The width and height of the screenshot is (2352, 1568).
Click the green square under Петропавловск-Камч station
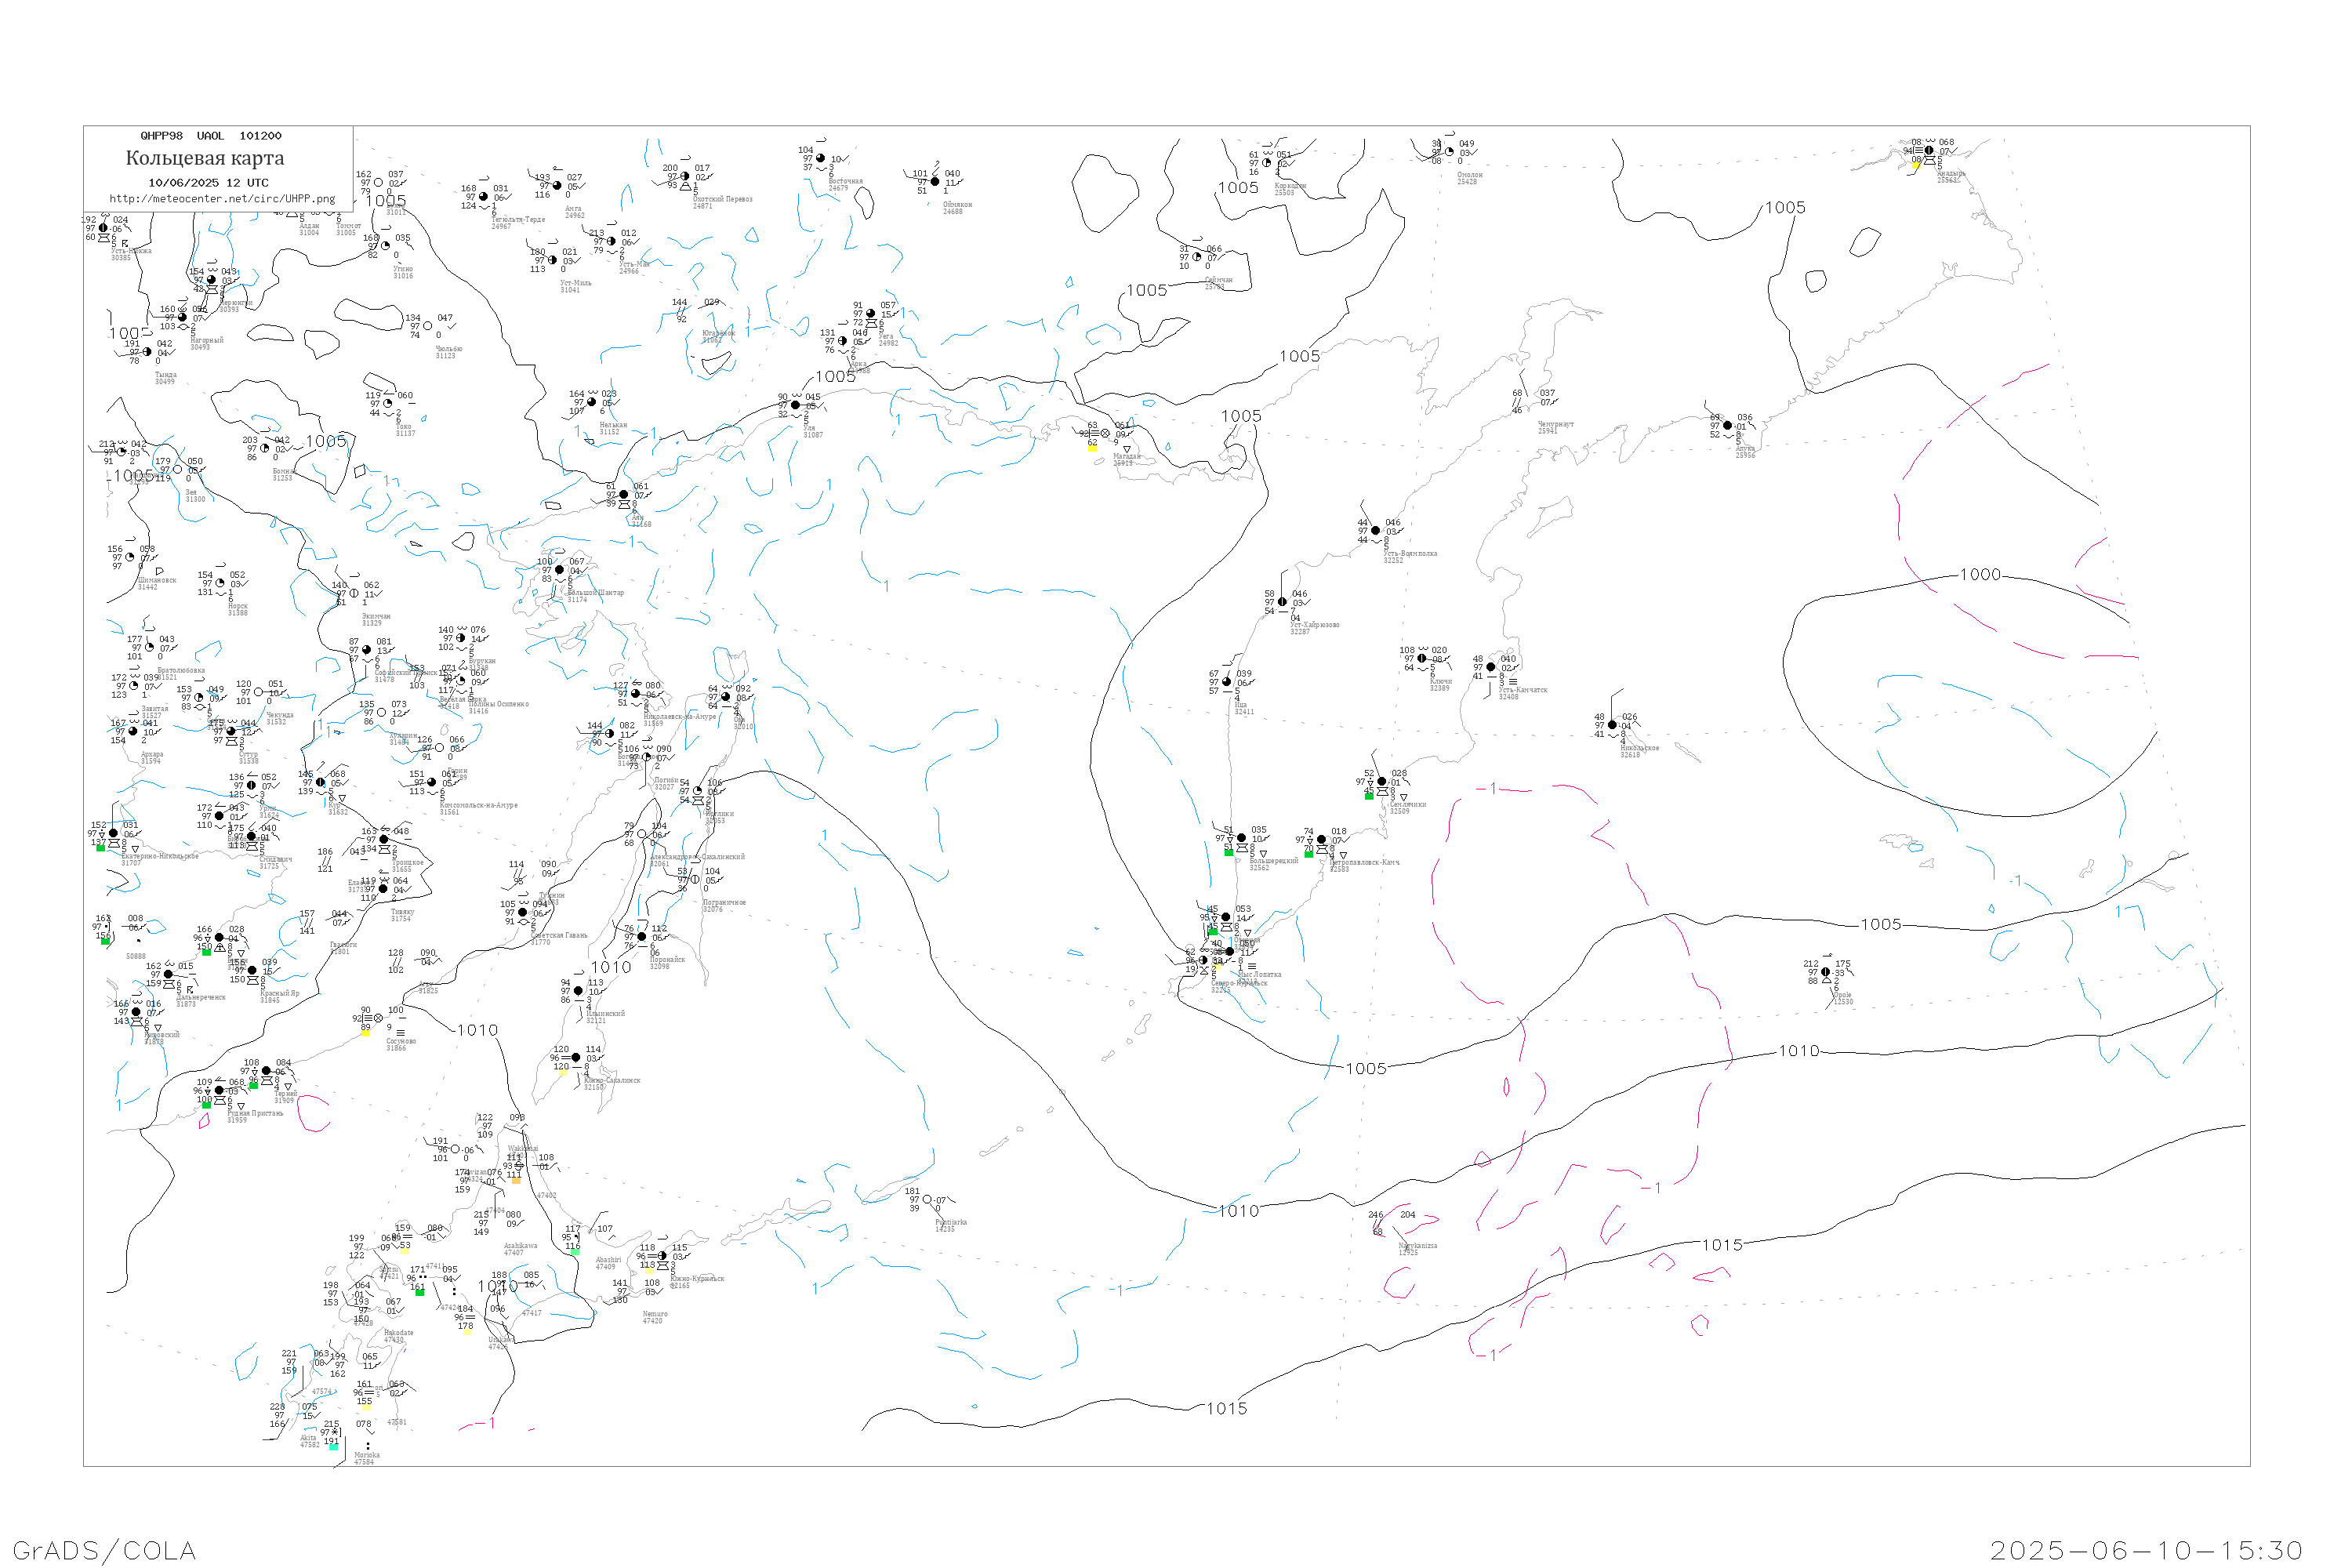[x=1308, y=854]
